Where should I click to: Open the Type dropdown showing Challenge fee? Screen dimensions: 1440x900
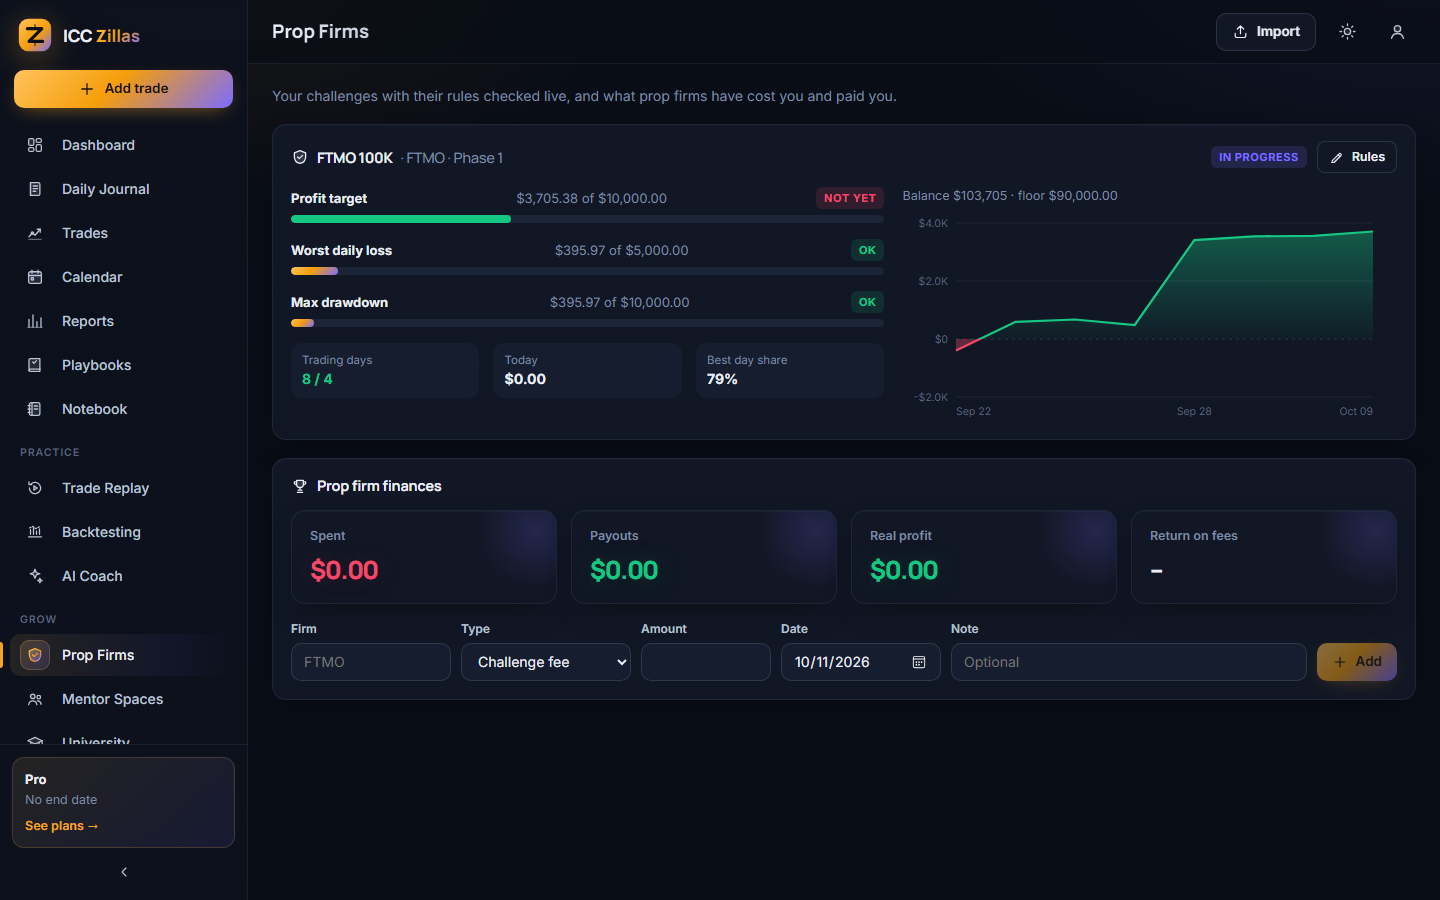(546, 662)
